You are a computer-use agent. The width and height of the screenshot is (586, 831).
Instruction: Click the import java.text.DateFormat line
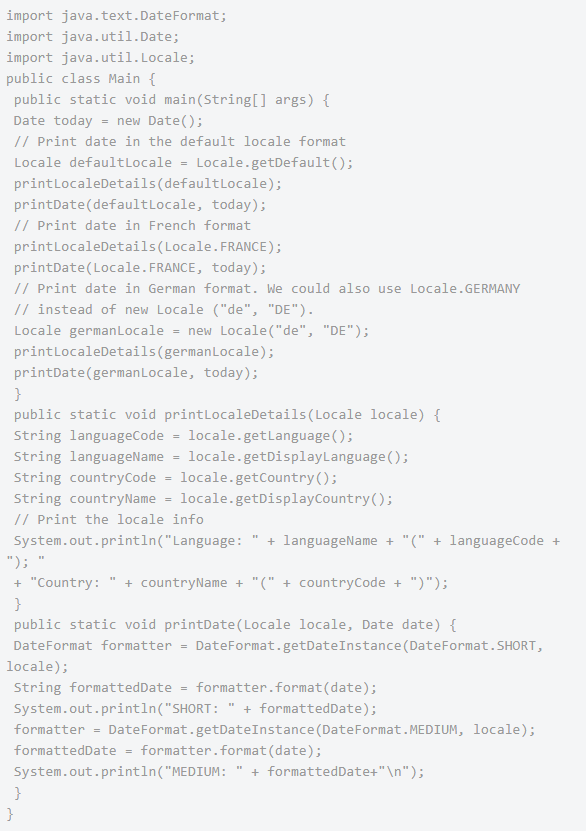coord(117,16)
